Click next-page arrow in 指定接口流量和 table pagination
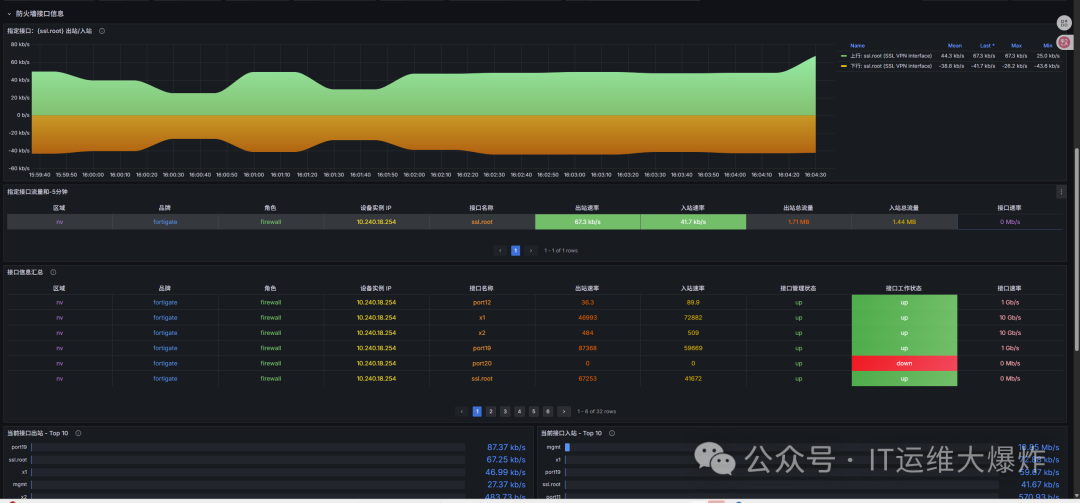The width and height of the screenshot is (1080, 503). (x=531, y=251)
